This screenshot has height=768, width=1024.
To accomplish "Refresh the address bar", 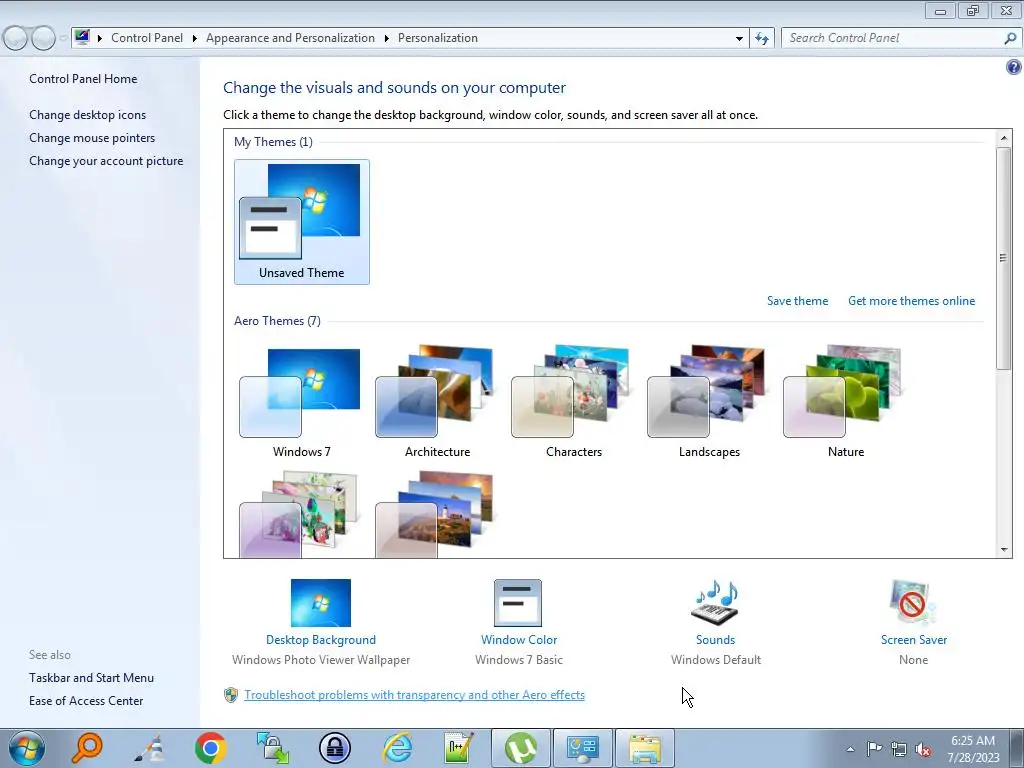I will tap(761, 39).
